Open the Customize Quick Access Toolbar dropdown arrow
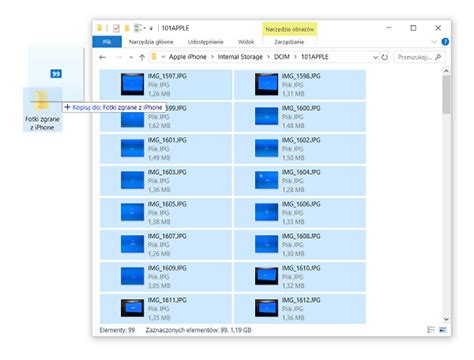Screen dimensions: 474x360 (151, 29)
